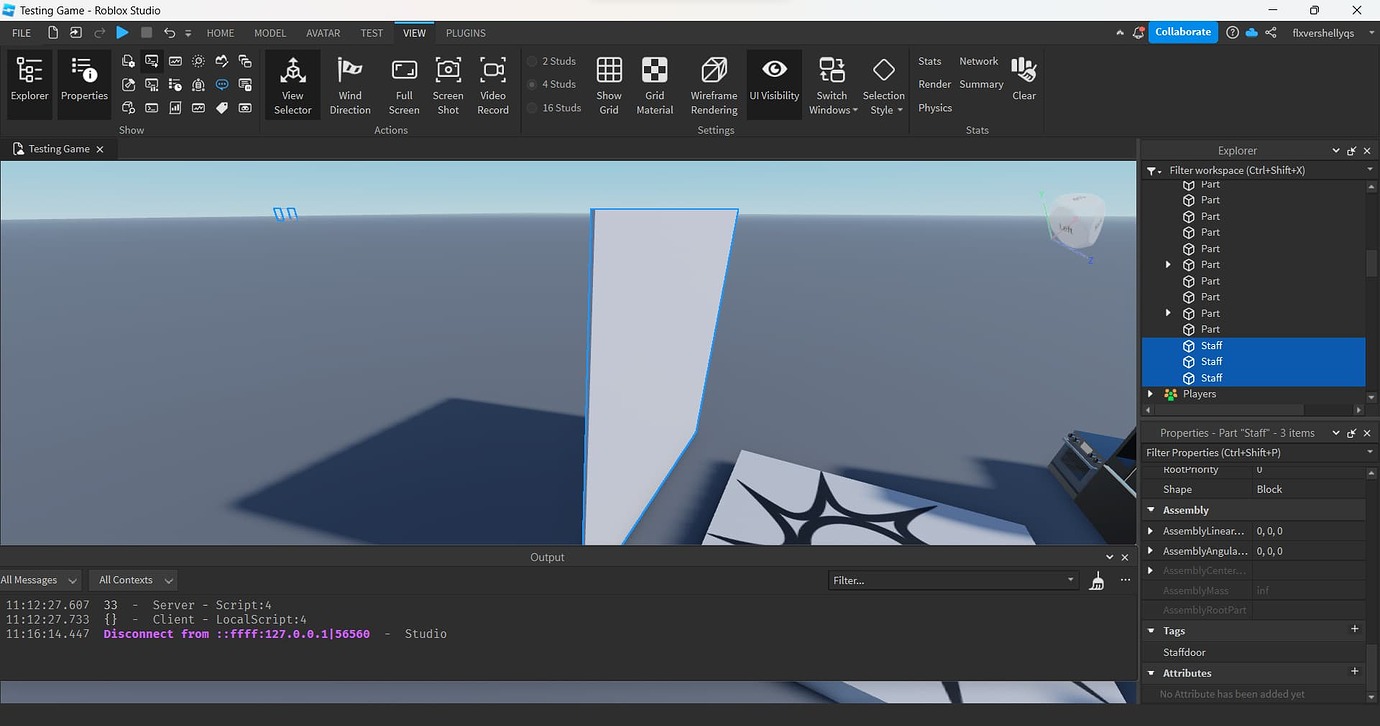The width and height of the screenshot is (1380, 726).
Task: Open the Help question mark icon
Action: click(1232, 33)
